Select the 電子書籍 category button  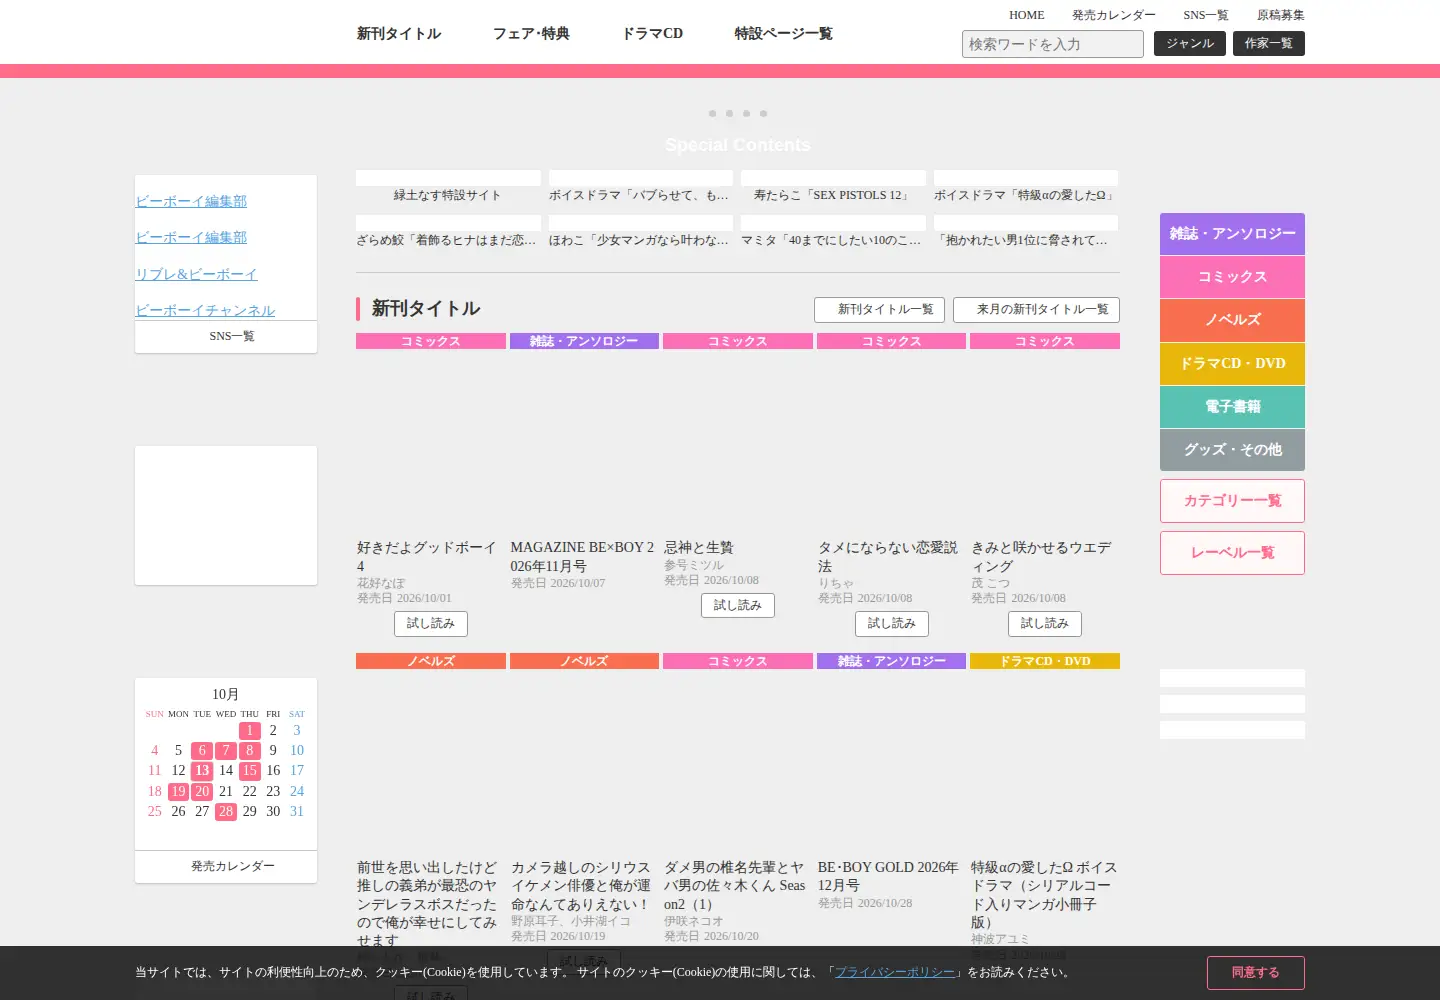(x=1232, y=407)
